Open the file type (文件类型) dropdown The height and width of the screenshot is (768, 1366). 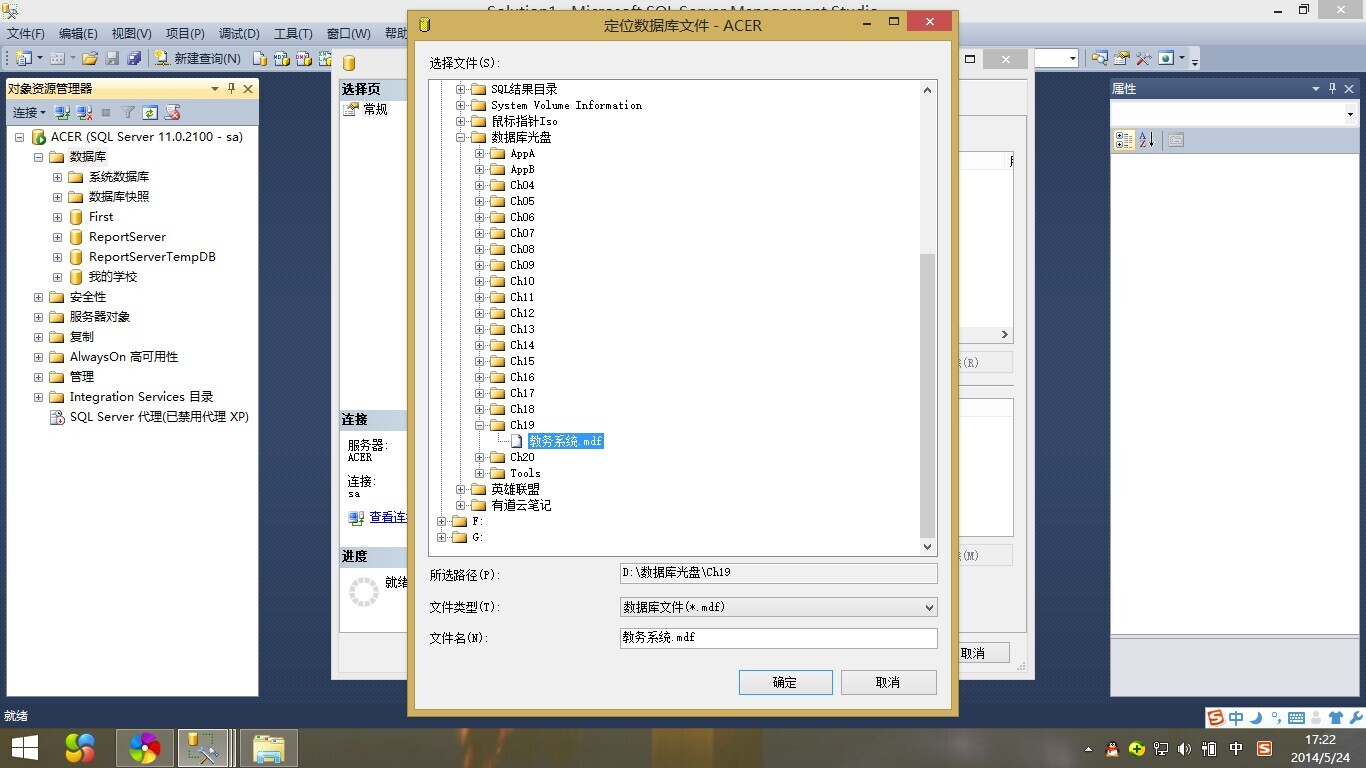778,607
